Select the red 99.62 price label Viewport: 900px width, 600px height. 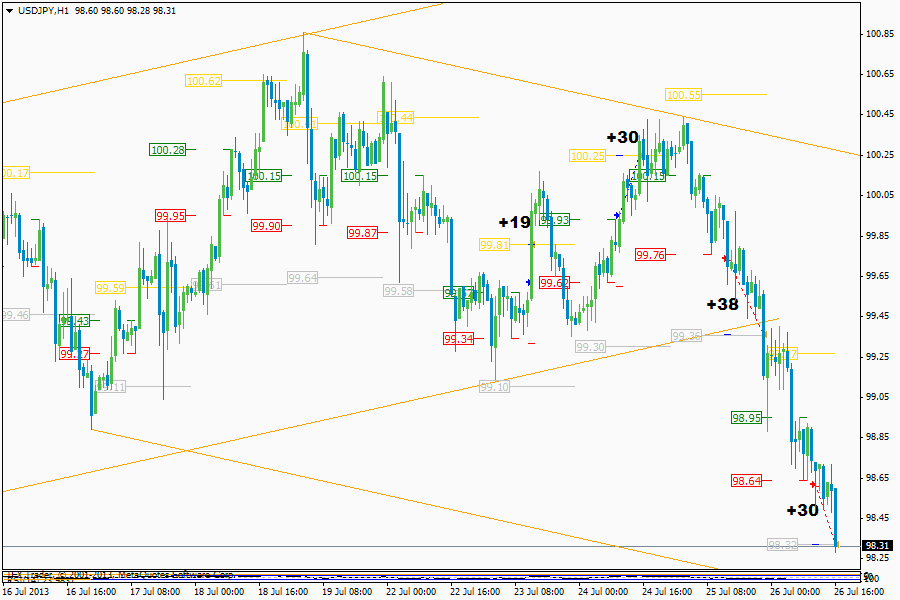554,282
